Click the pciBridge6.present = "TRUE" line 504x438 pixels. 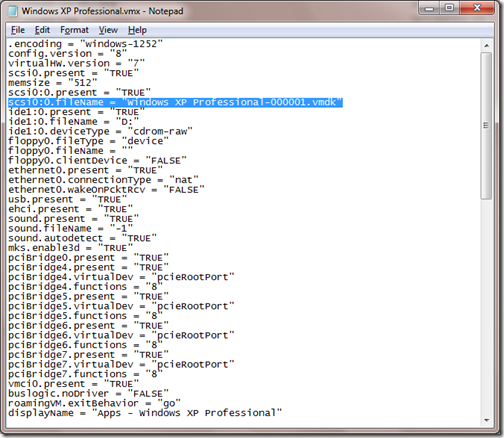[x=88, y=326]
